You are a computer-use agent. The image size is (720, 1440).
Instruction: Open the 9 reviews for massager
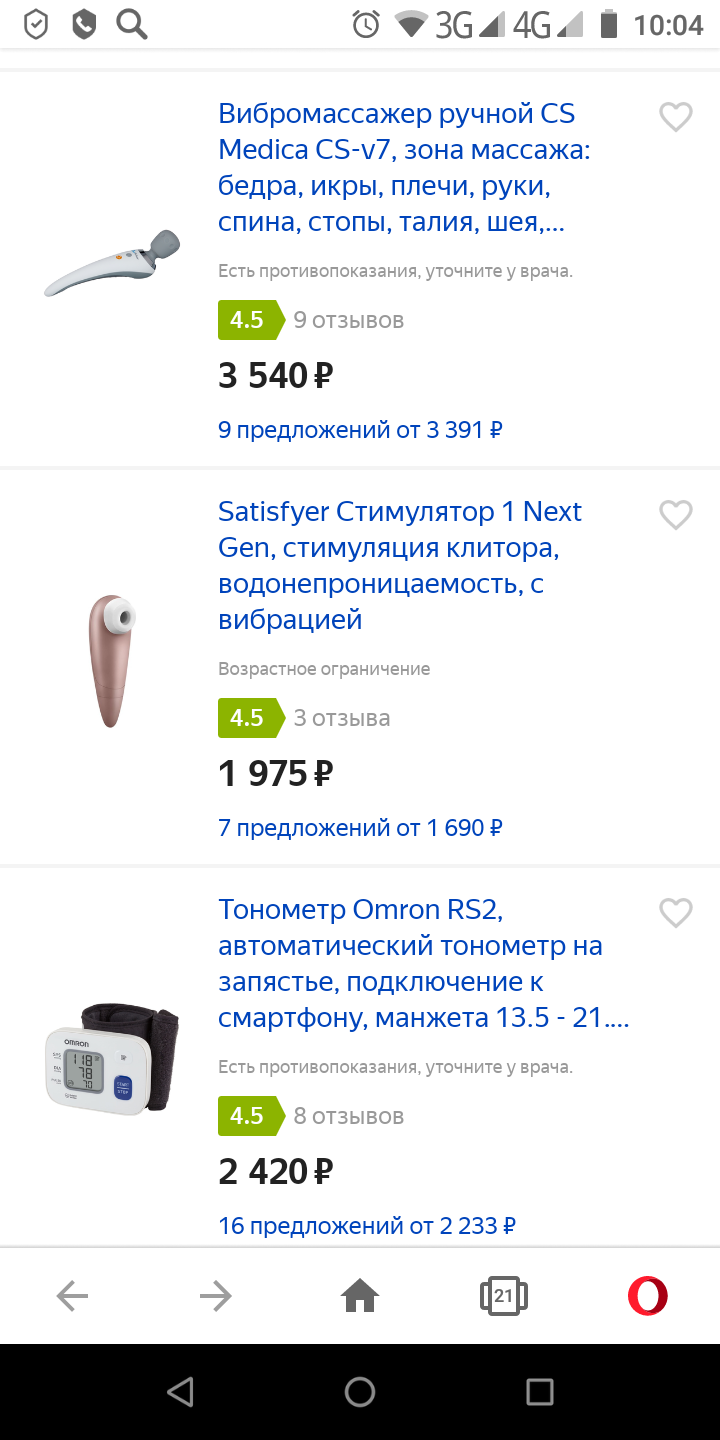[x=348, y=320]
